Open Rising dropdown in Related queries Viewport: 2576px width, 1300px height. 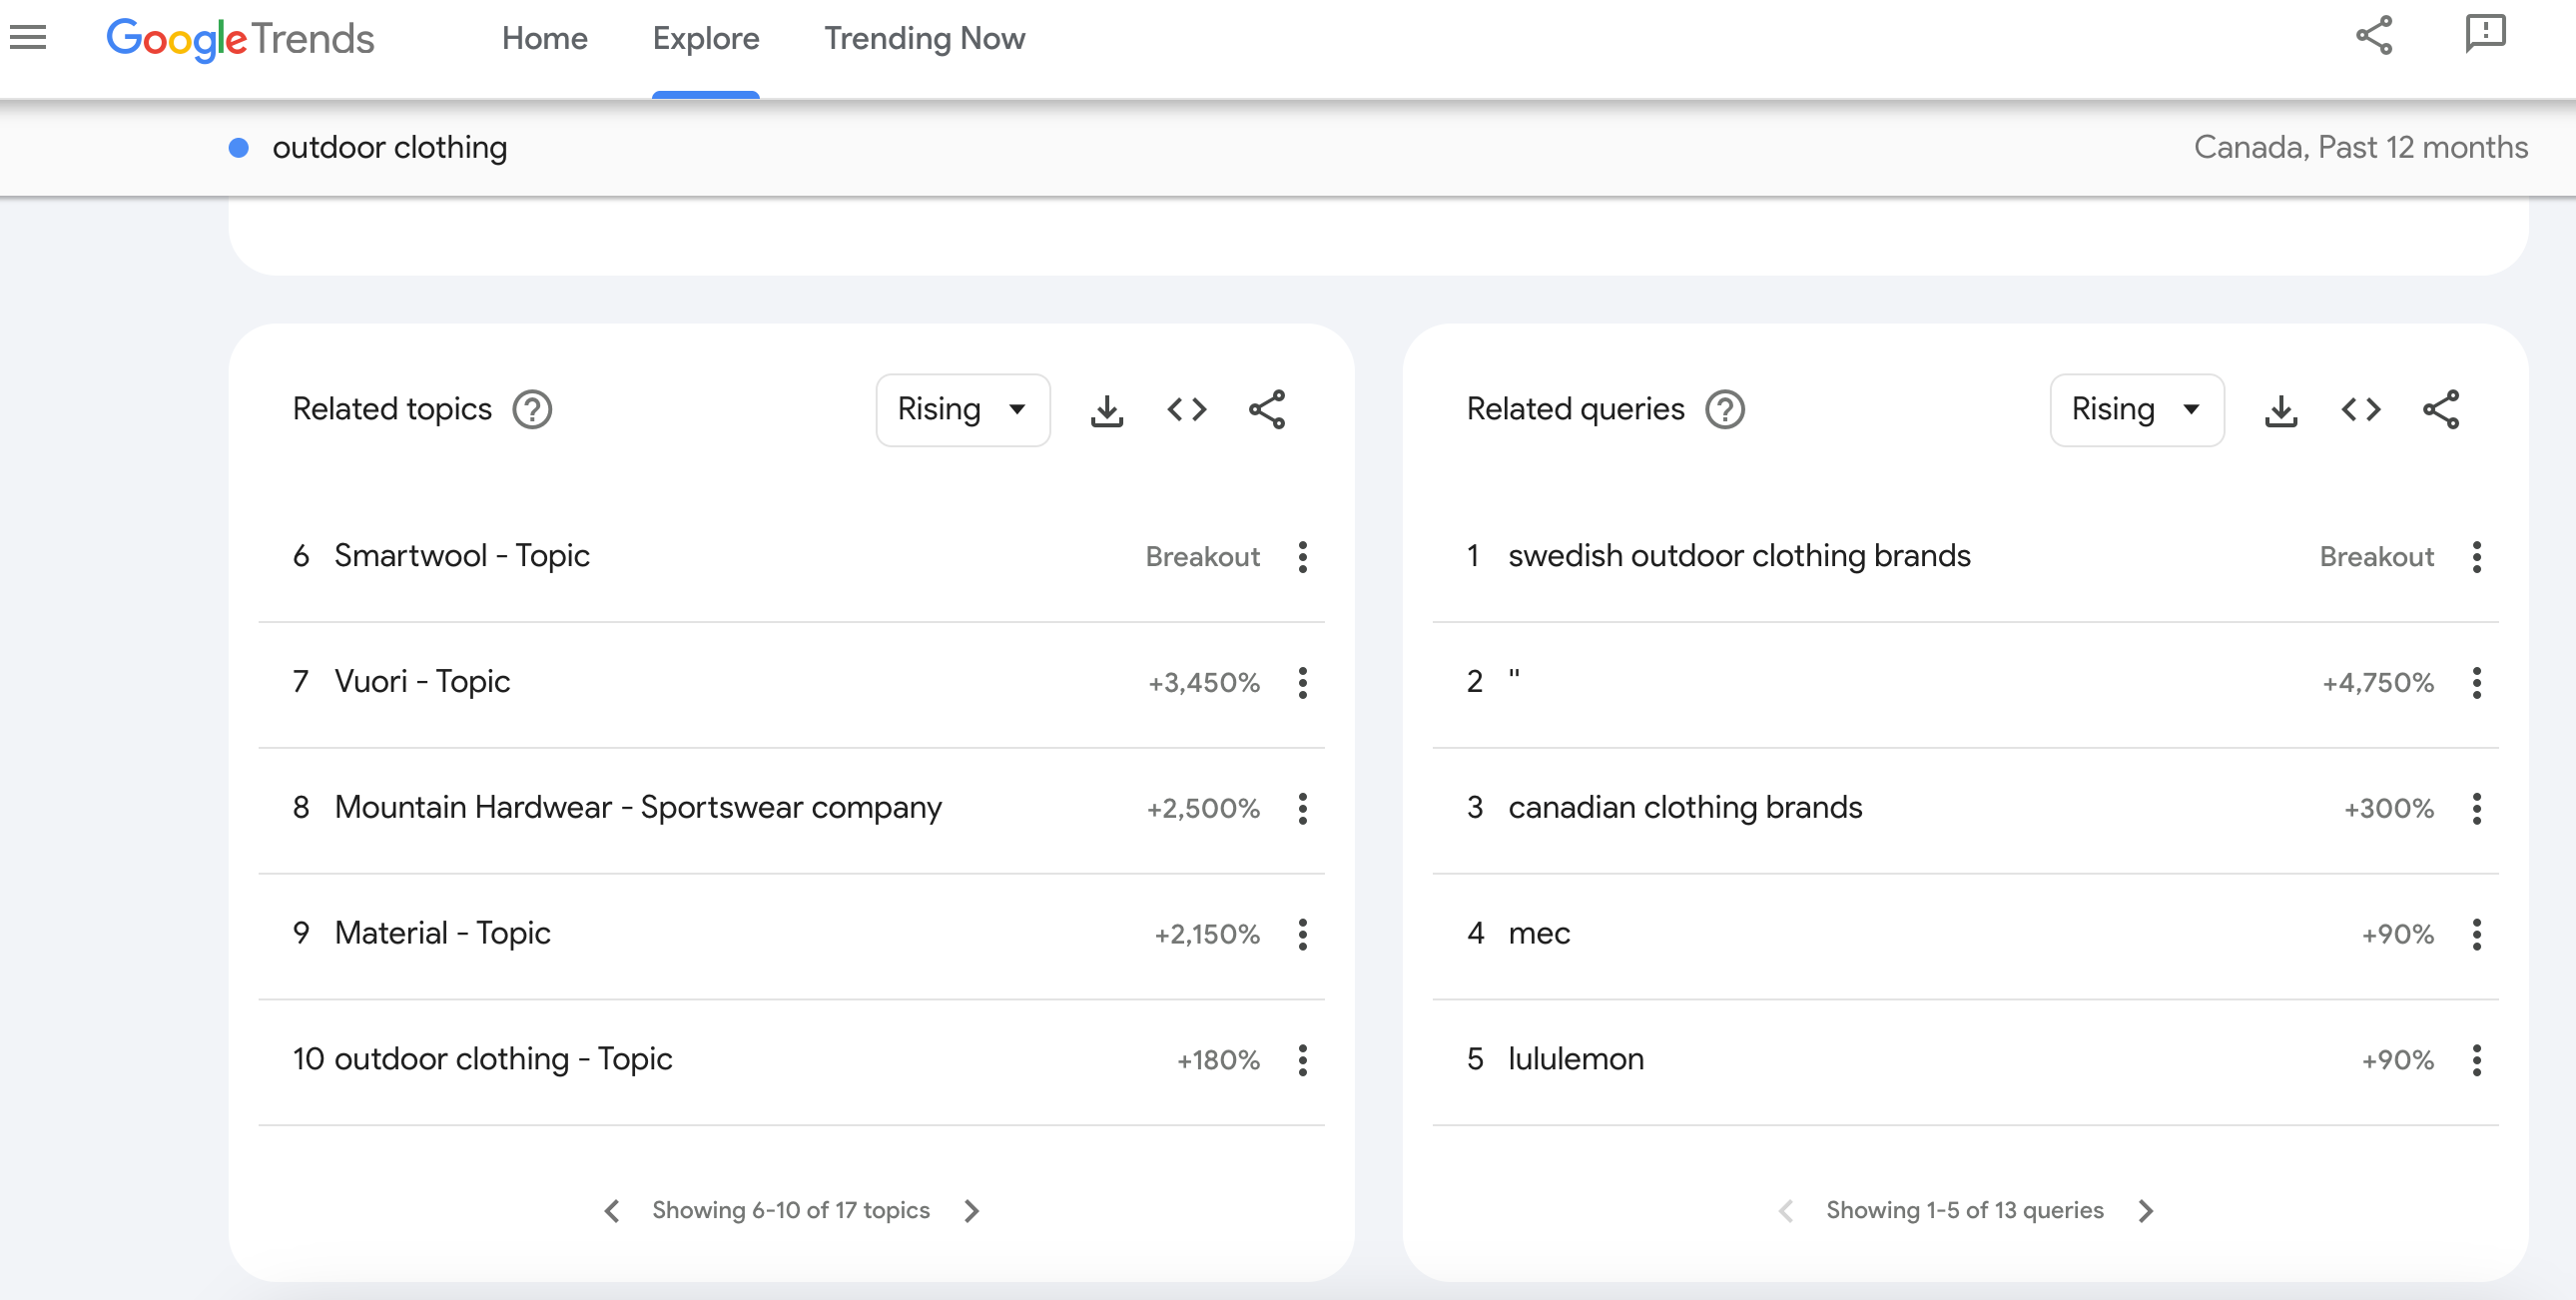[x=2136, y=409]
